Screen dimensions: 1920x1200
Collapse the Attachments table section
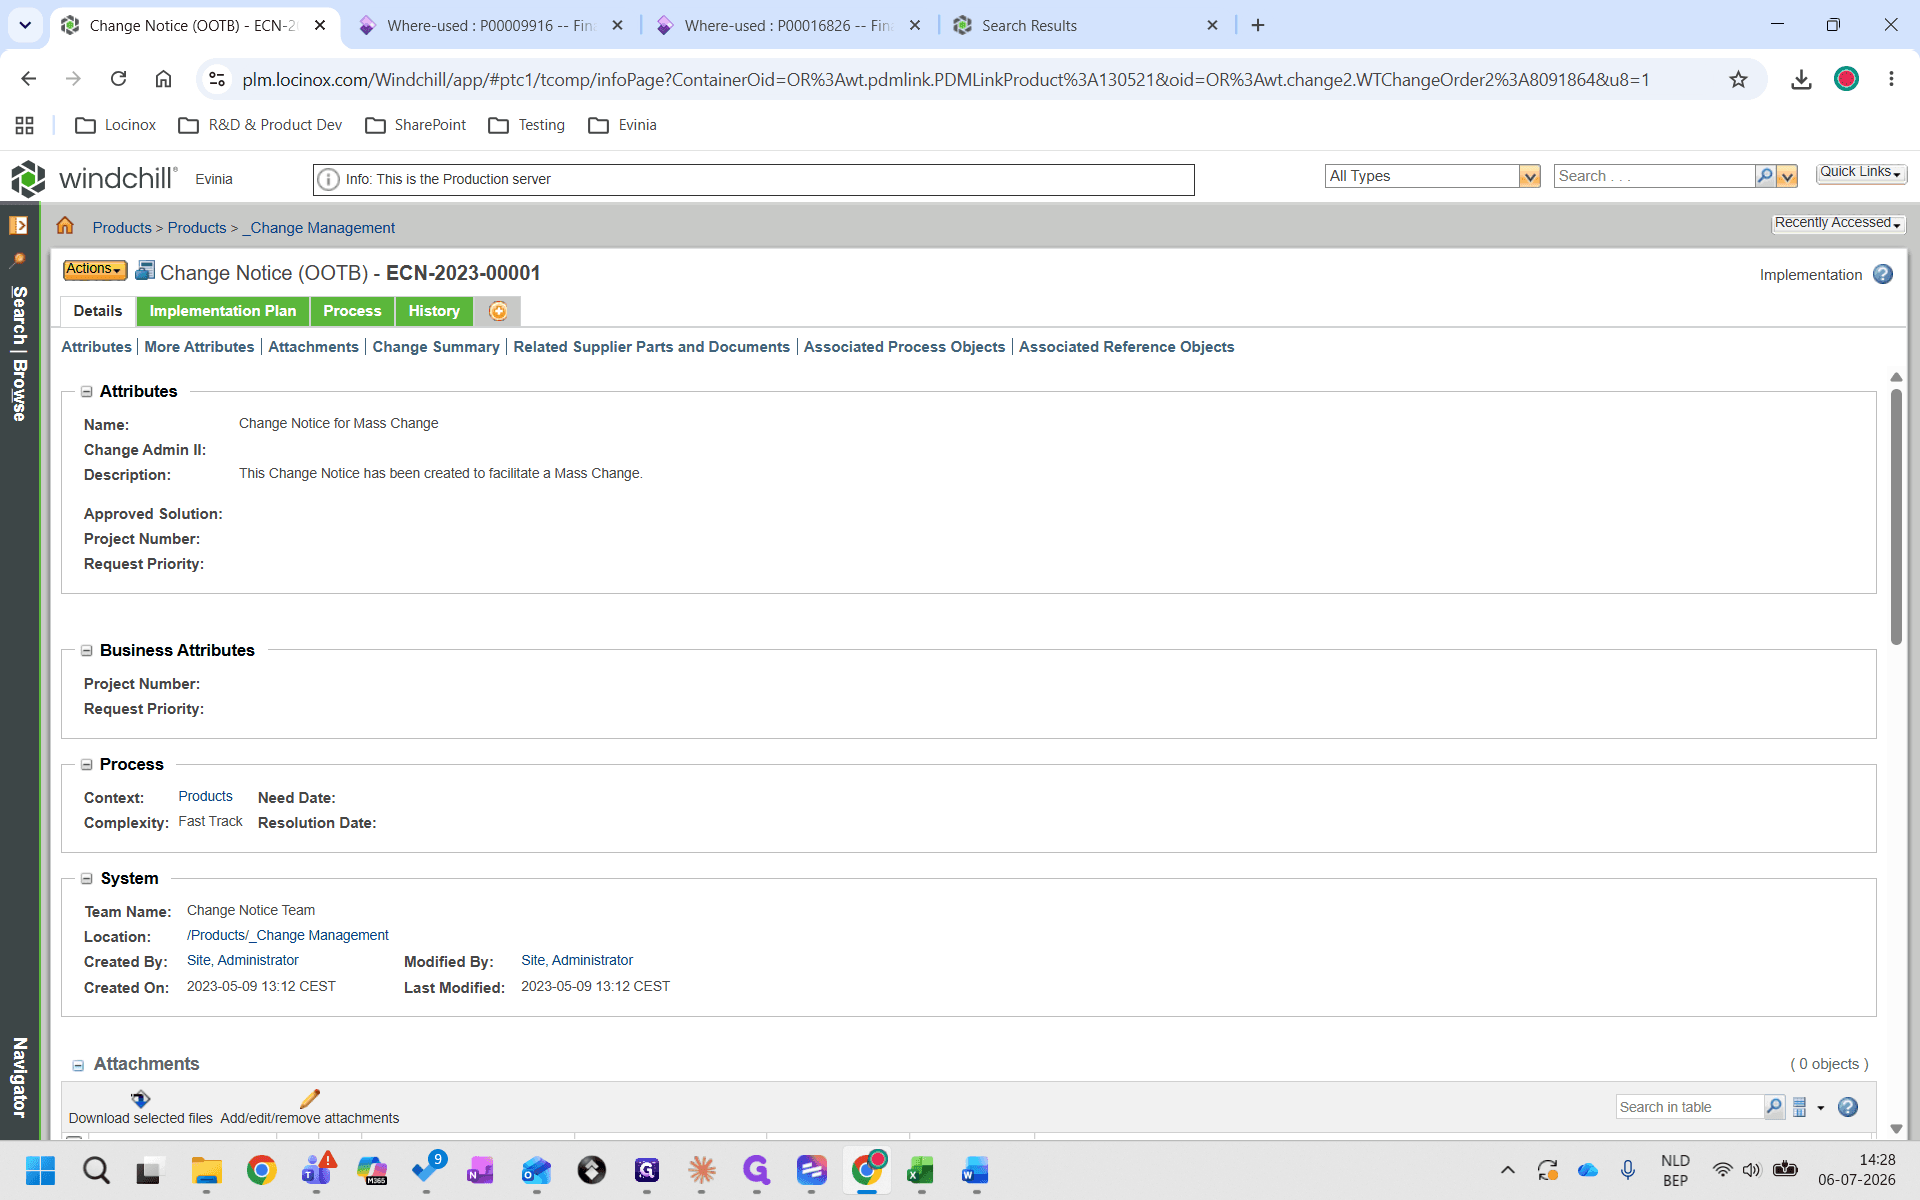tap(78, 1065)
